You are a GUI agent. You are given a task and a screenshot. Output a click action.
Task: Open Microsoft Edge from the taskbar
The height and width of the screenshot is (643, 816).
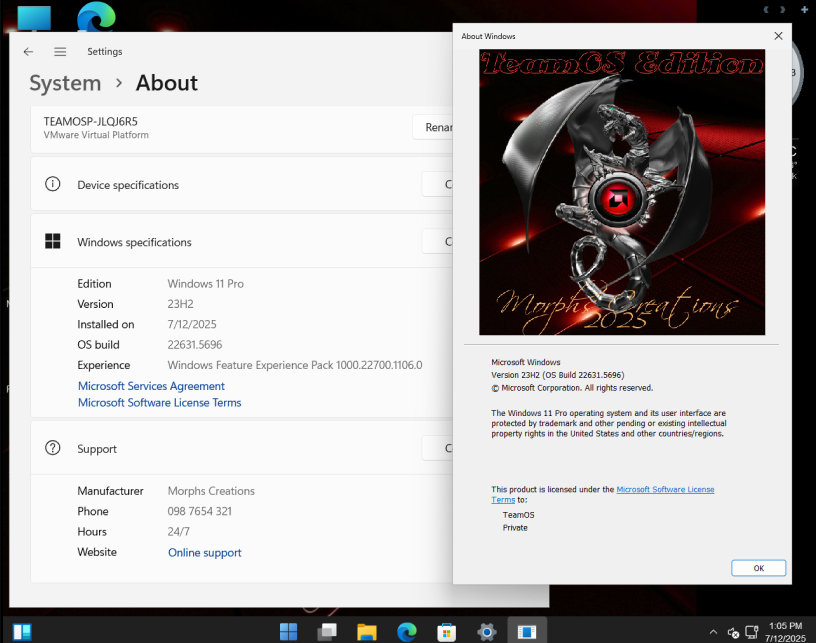[406, 632]
